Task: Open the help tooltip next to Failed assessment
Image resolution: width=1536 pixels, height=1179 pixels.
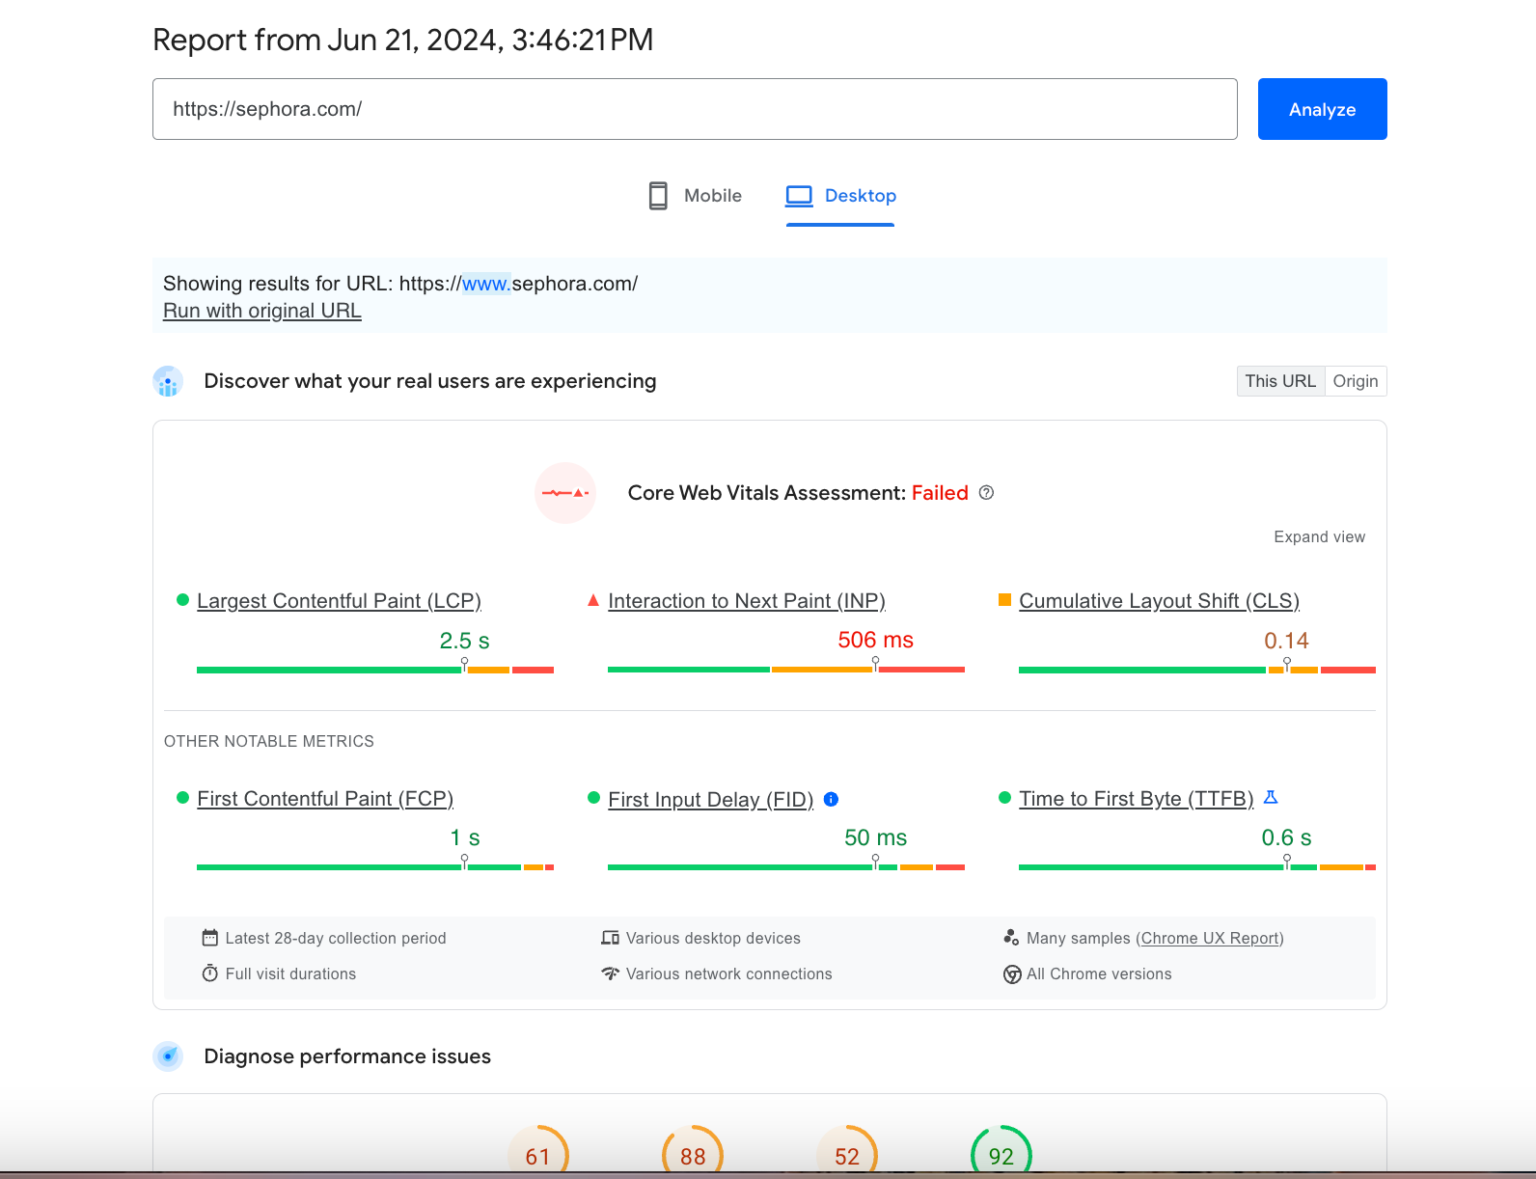Action: click(x=986, y=492)
